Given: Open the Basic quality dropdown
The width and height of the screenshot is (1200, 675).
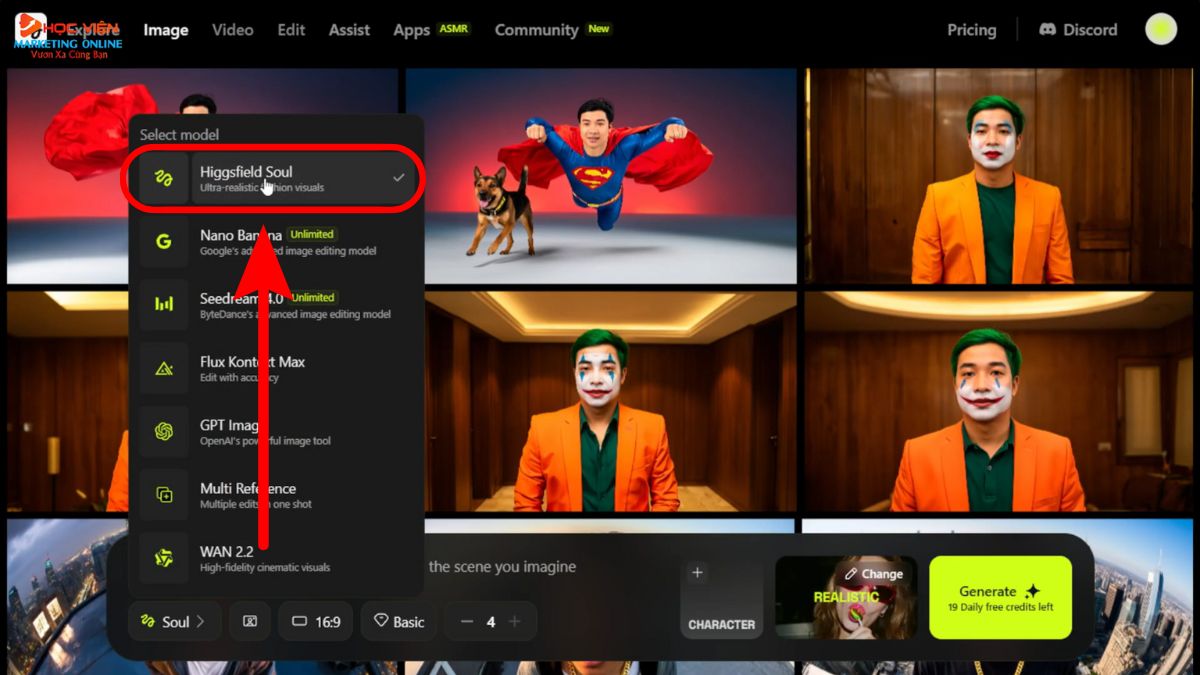Looking at the screenshot, I should coord(399,621).
